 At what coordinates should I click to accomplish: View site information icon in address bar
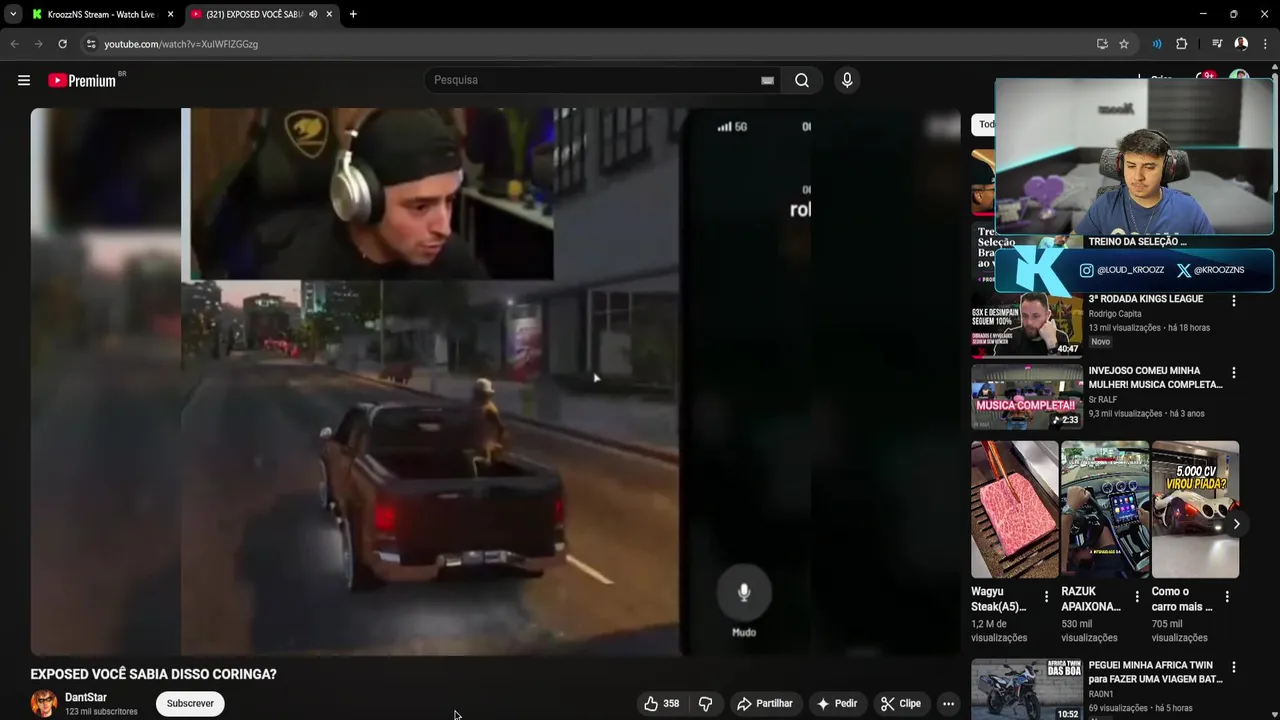pos(91,44)
